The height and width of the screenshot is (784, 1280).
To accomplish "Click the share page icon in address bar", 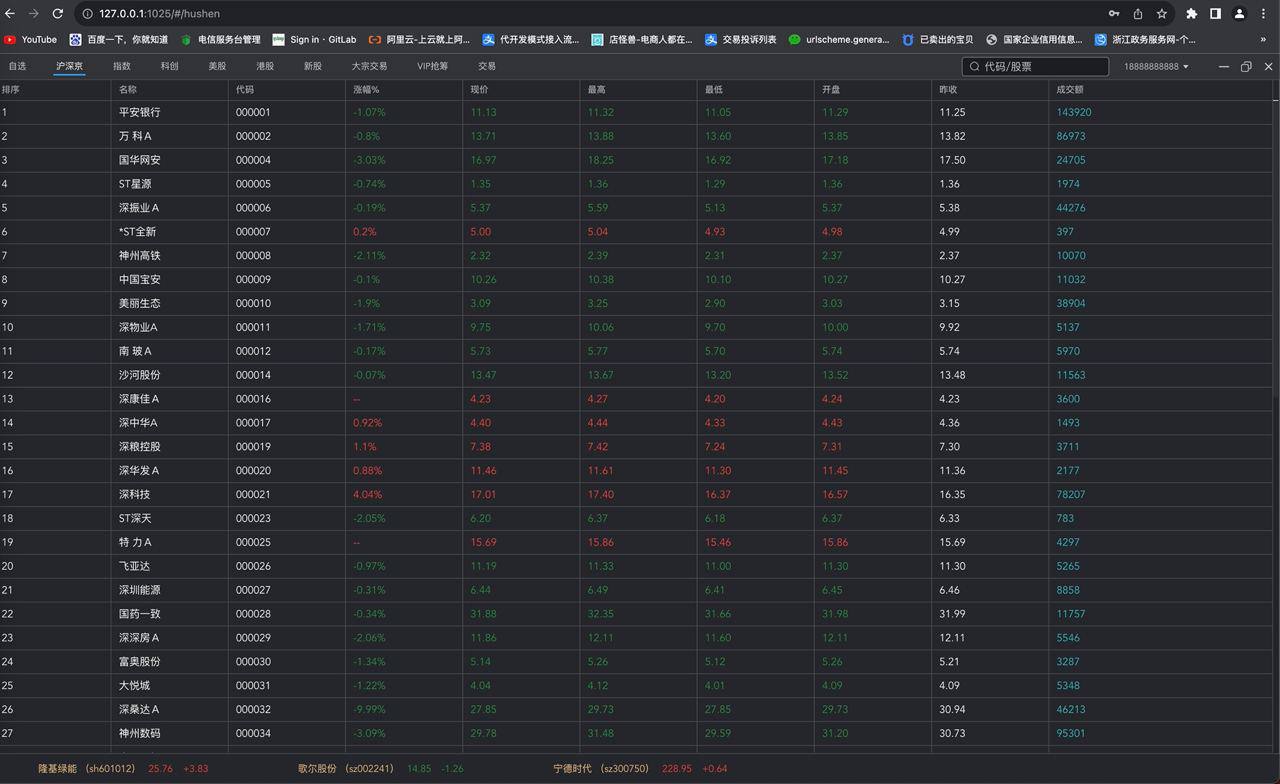I will point(1138,14).
